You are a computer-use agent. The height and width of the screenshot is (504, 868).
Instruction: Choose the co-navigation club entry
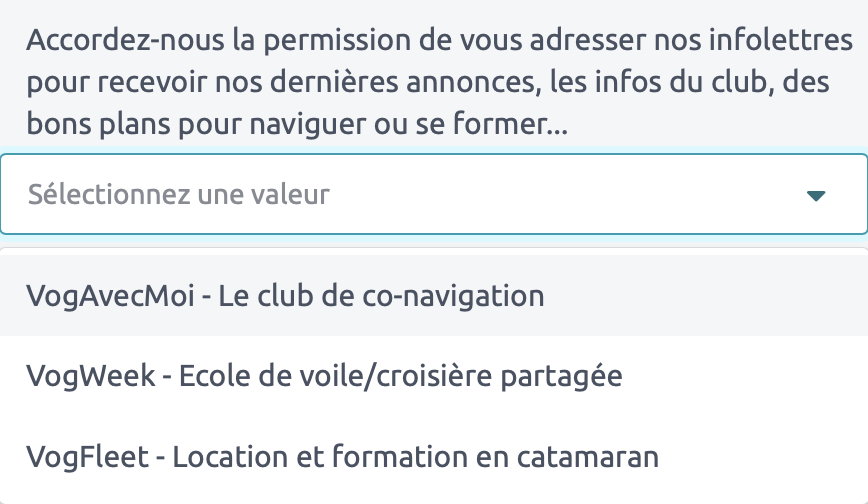pyautogui.click(x=286, y=296)
